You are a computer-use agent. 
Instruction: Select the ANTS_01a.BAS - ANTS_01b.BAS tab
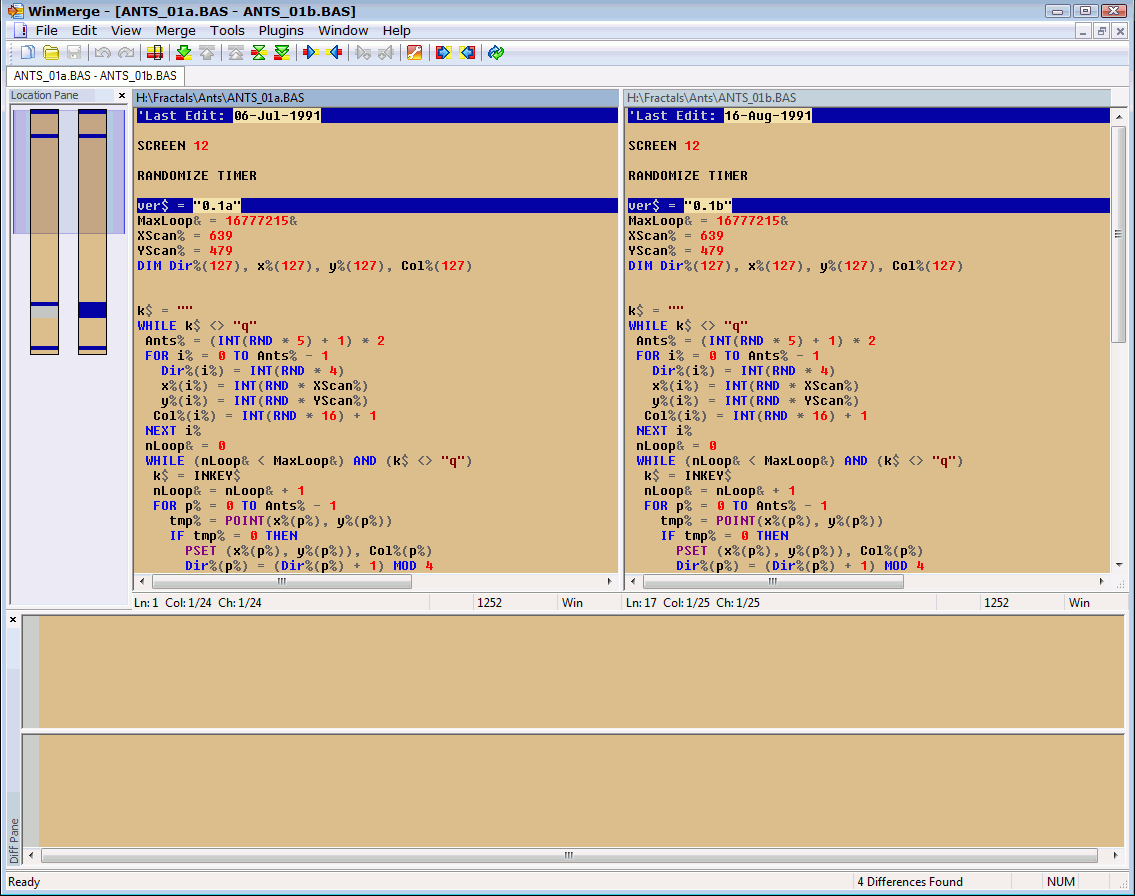(x=95, y=76)
